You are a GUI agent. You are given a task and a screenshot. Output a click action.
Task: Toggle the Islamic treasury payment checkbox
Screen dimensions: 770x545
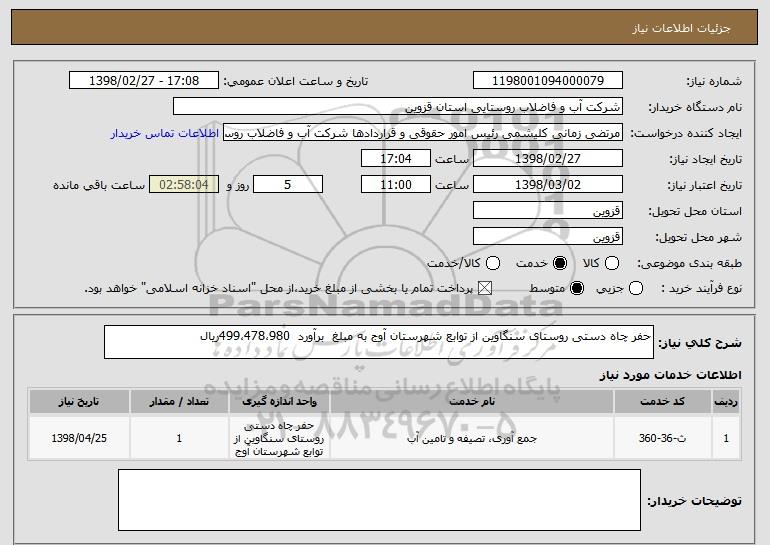click(x=485, y=288)
